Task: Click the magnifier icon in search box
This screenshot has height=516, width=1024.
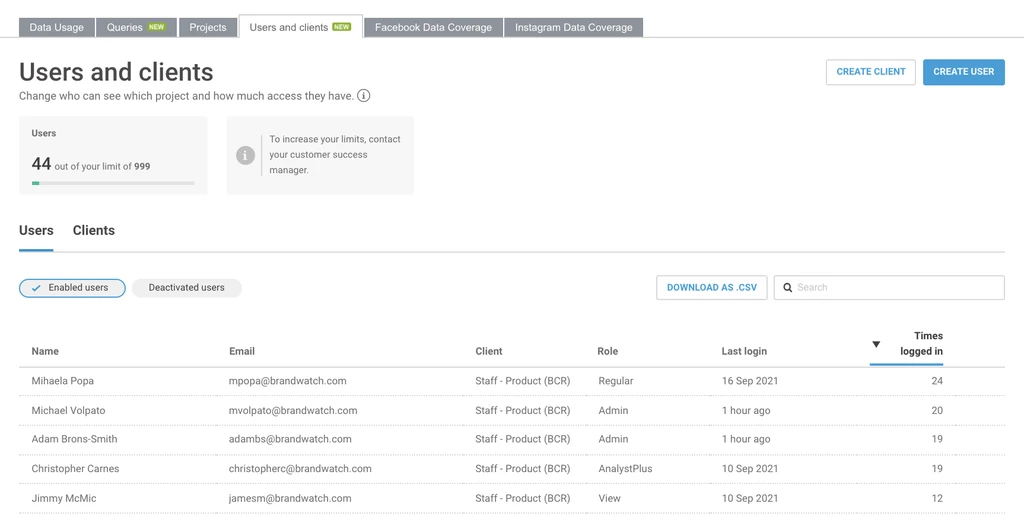Action: click(788, 288)
